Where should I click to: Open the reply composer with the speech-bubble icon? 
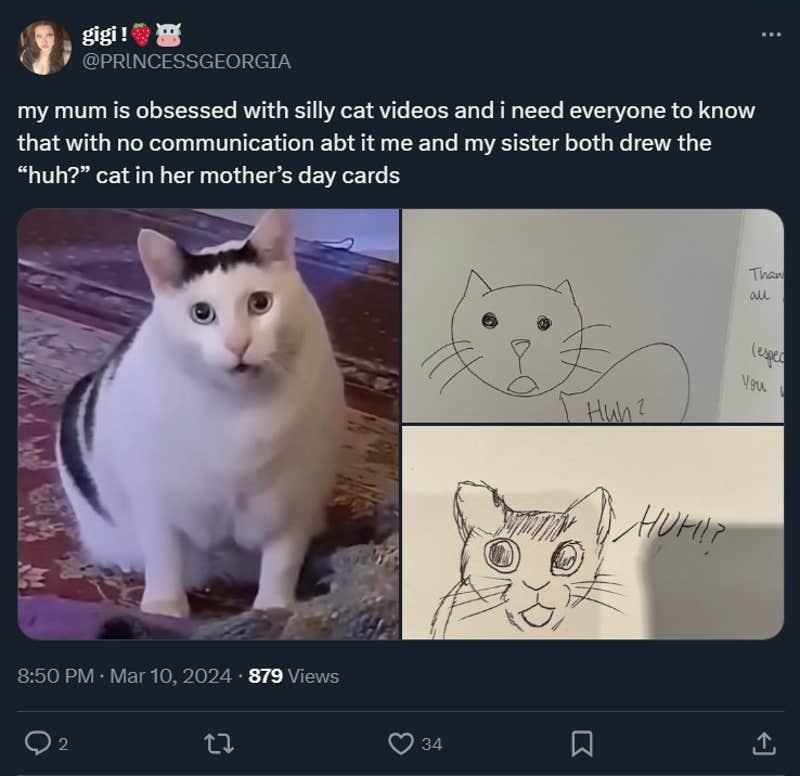click(x=35, y=742)
